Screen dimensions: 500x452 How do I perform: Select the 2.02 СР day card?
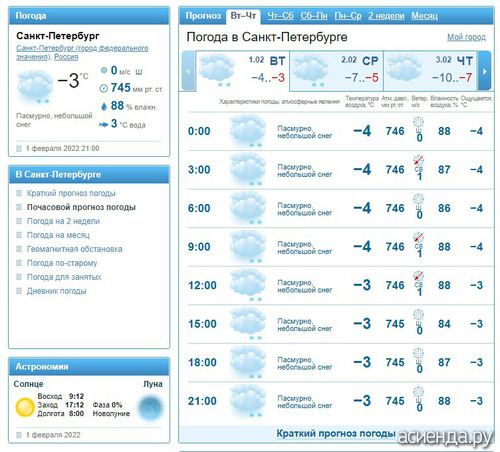click(x=336, y=71)
